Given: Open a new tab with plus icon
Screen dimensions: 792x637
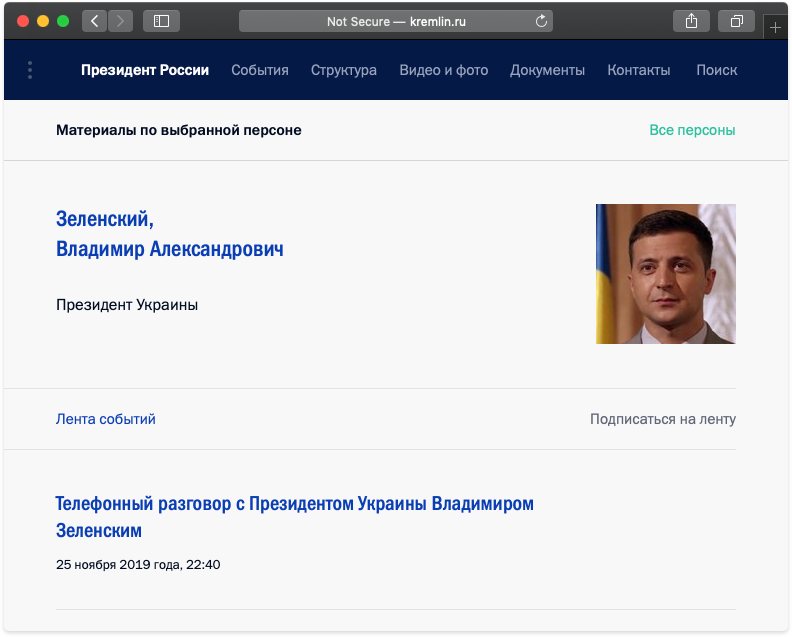Looking at the screenshot, I should [776, 27].
